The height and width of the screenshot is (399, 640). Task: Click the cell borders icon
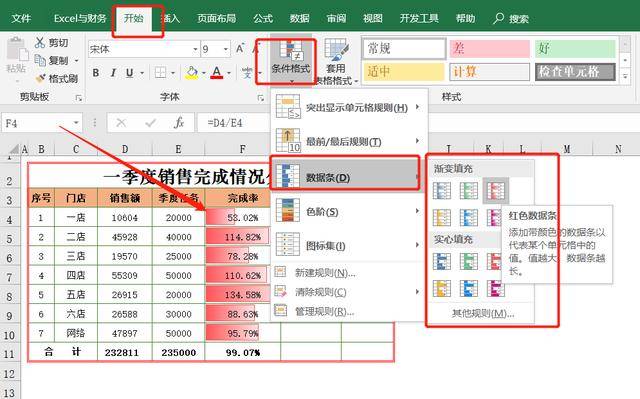pos(160,73)
